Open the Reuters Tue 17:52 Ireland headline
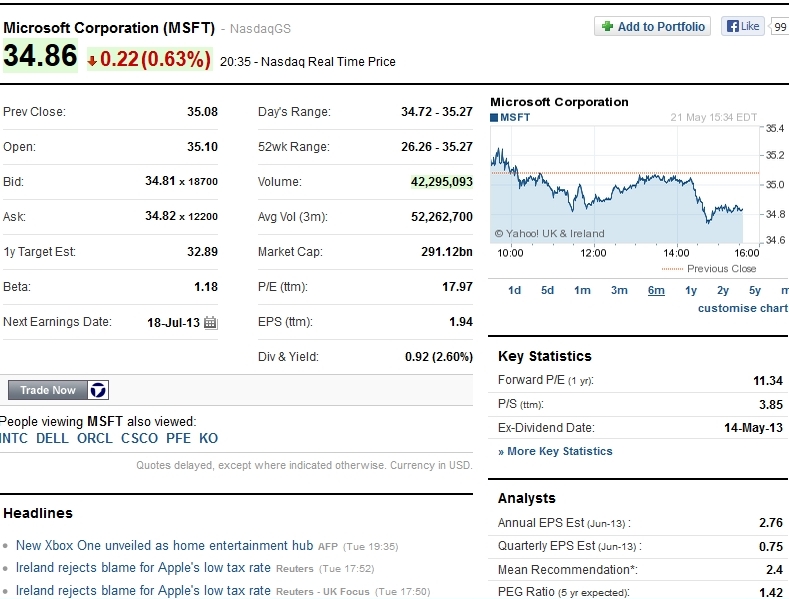The image size is (789, 599). 143,568
